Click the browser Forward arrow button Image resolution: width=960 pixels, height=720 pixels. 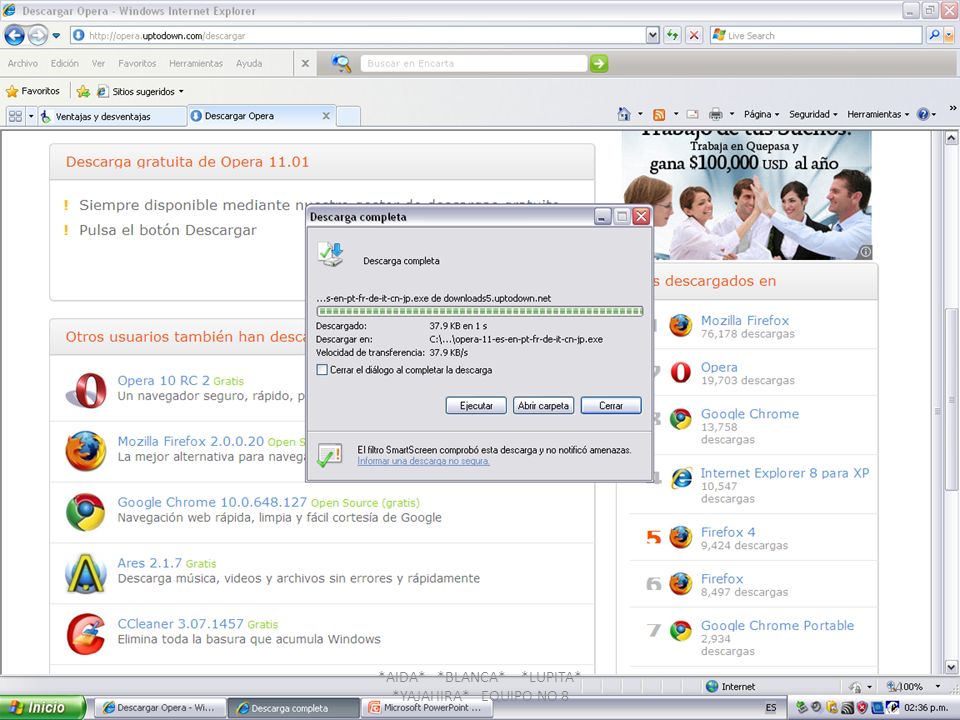coord(38,36)
